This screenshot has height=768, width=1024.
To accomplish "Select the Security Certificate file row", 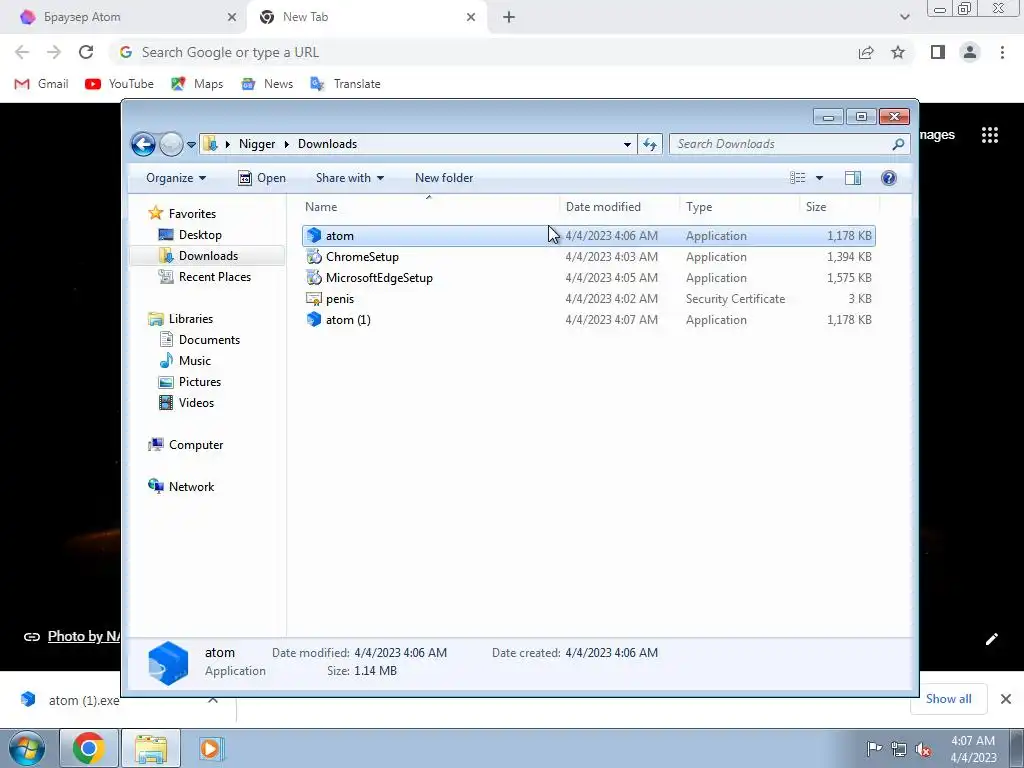I will [588, 298].
